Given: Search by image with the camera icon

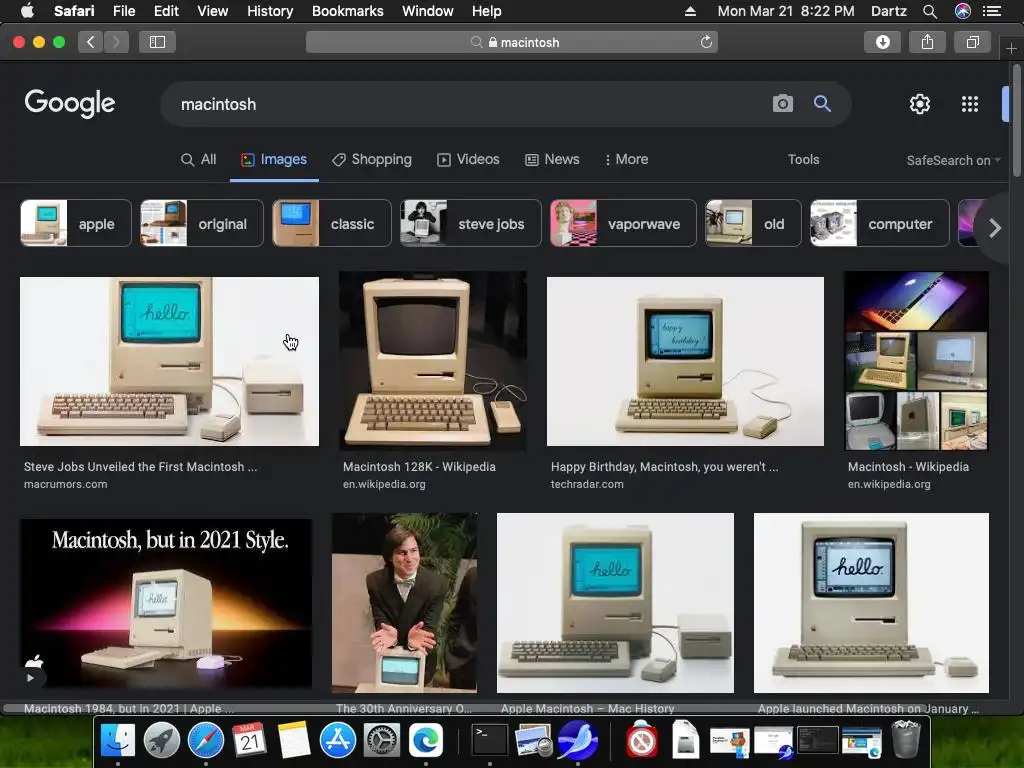Looking at the screenshot, I should coord(782,104).
